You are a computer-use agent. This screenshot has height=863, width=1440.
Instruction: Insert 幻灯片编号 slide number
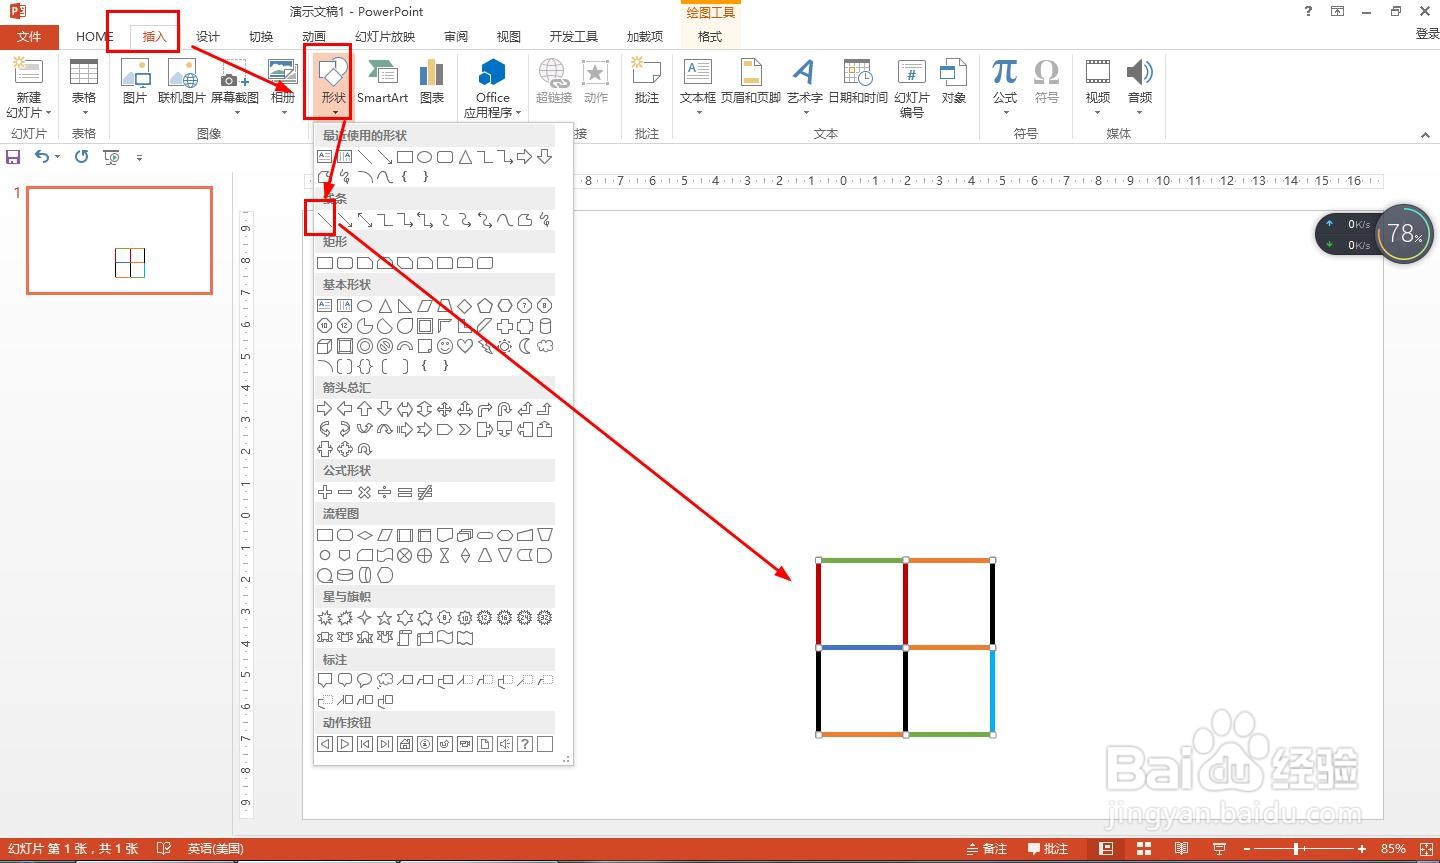pos(912,88)
